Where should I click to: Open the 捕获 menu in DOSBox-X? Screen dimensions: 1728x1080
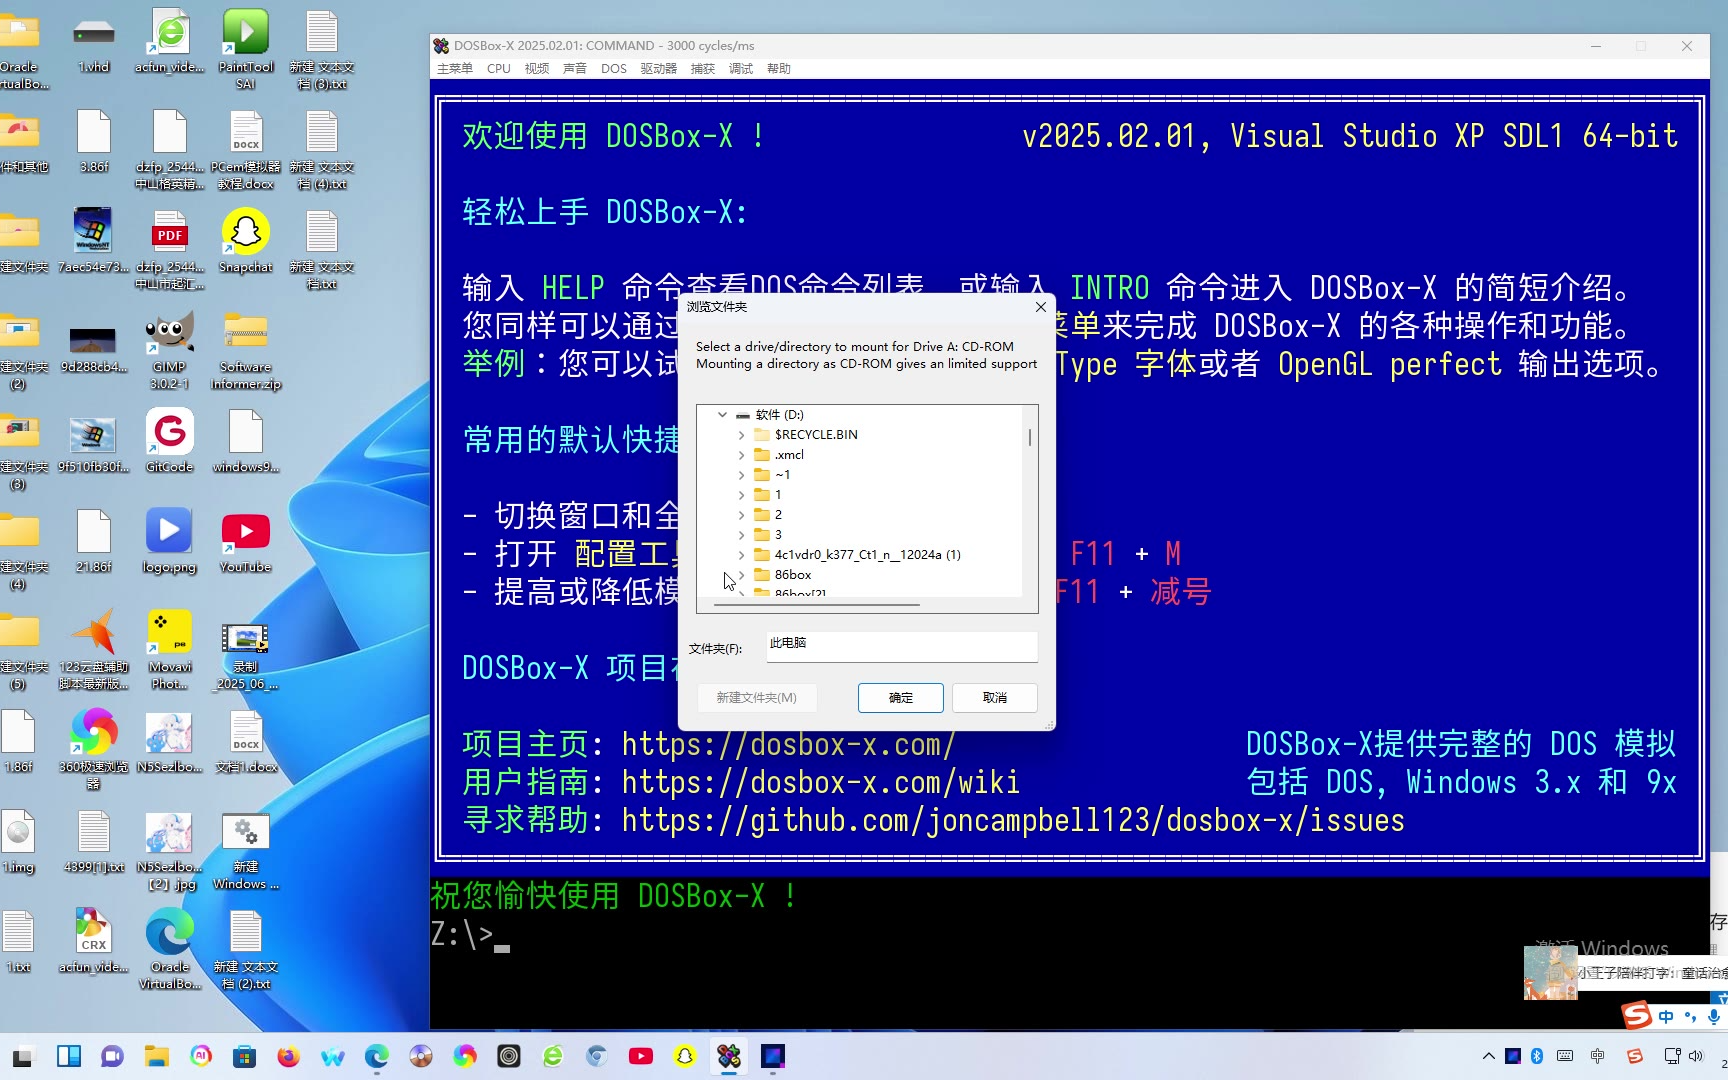(703, 68)
